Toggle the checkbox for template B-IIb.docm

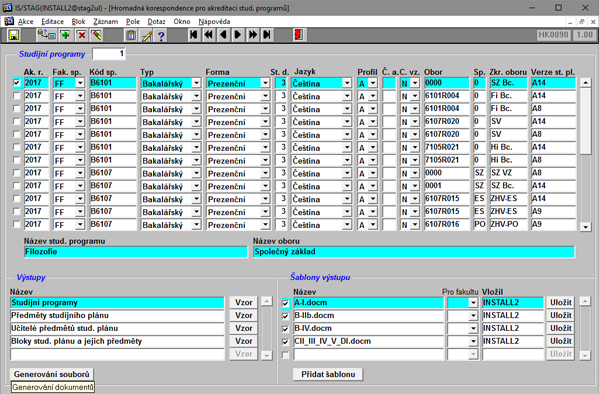pyautogui.click(x=285, y=316)
